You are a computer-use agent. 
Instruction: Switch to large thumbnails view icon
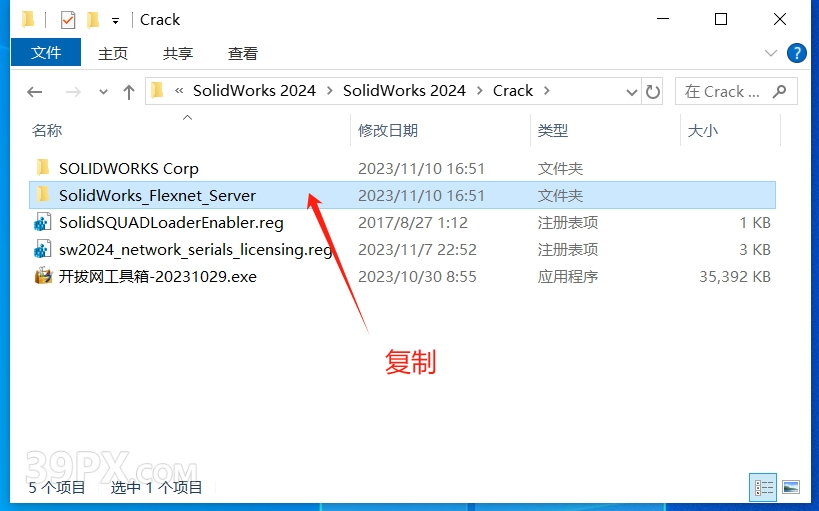pos(791,487)
